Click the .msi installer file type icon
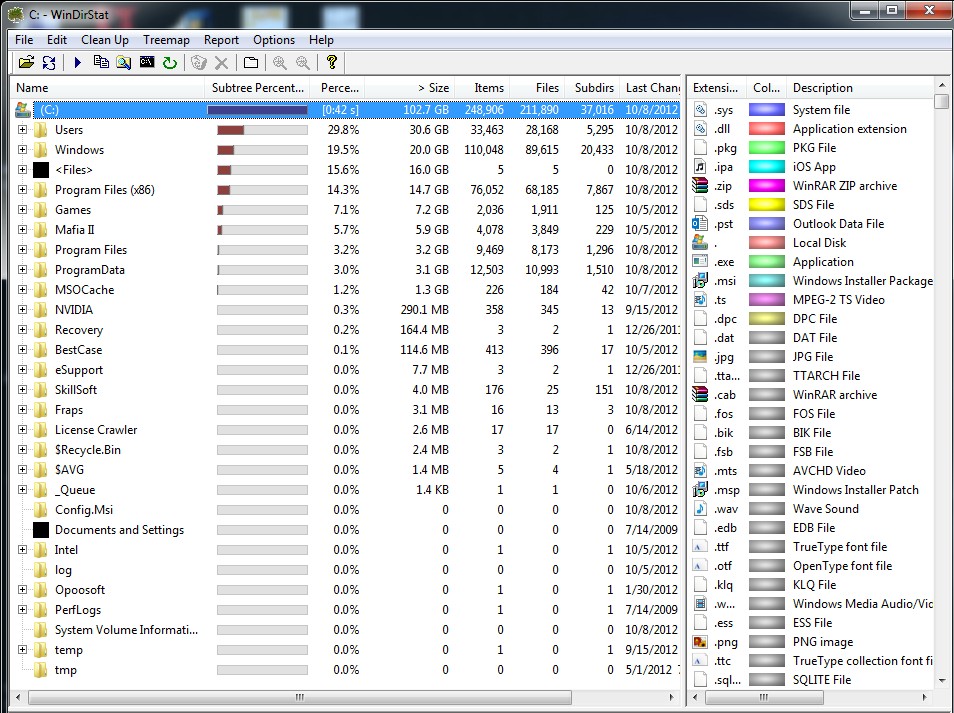 pyautogui.click(x=700, y=280)
